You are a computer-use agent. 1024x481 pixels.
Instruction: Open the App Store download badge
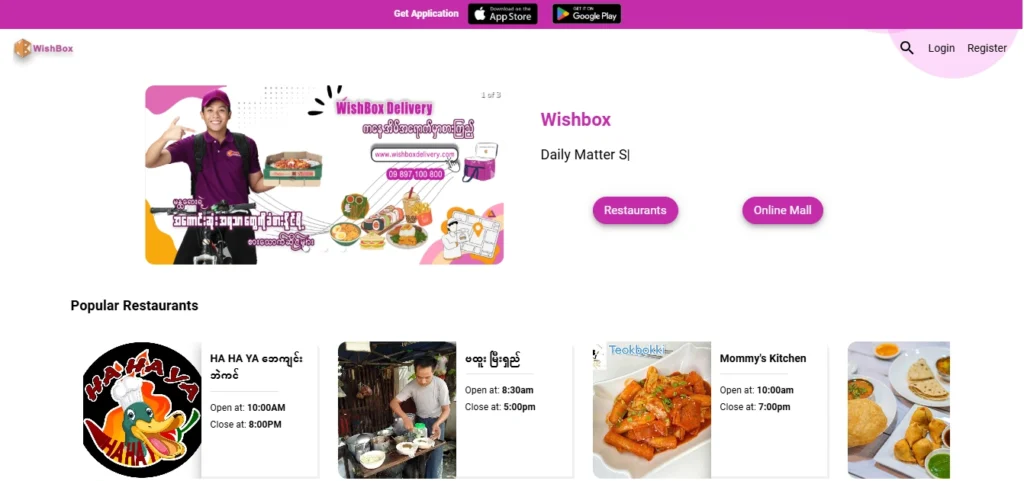[502, 14]
